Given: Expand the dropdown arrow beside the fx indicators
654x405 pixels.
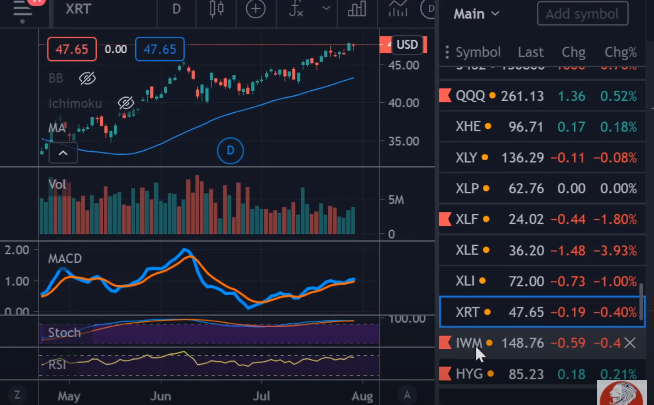Looking at the screenshot, I should [326, 8].
